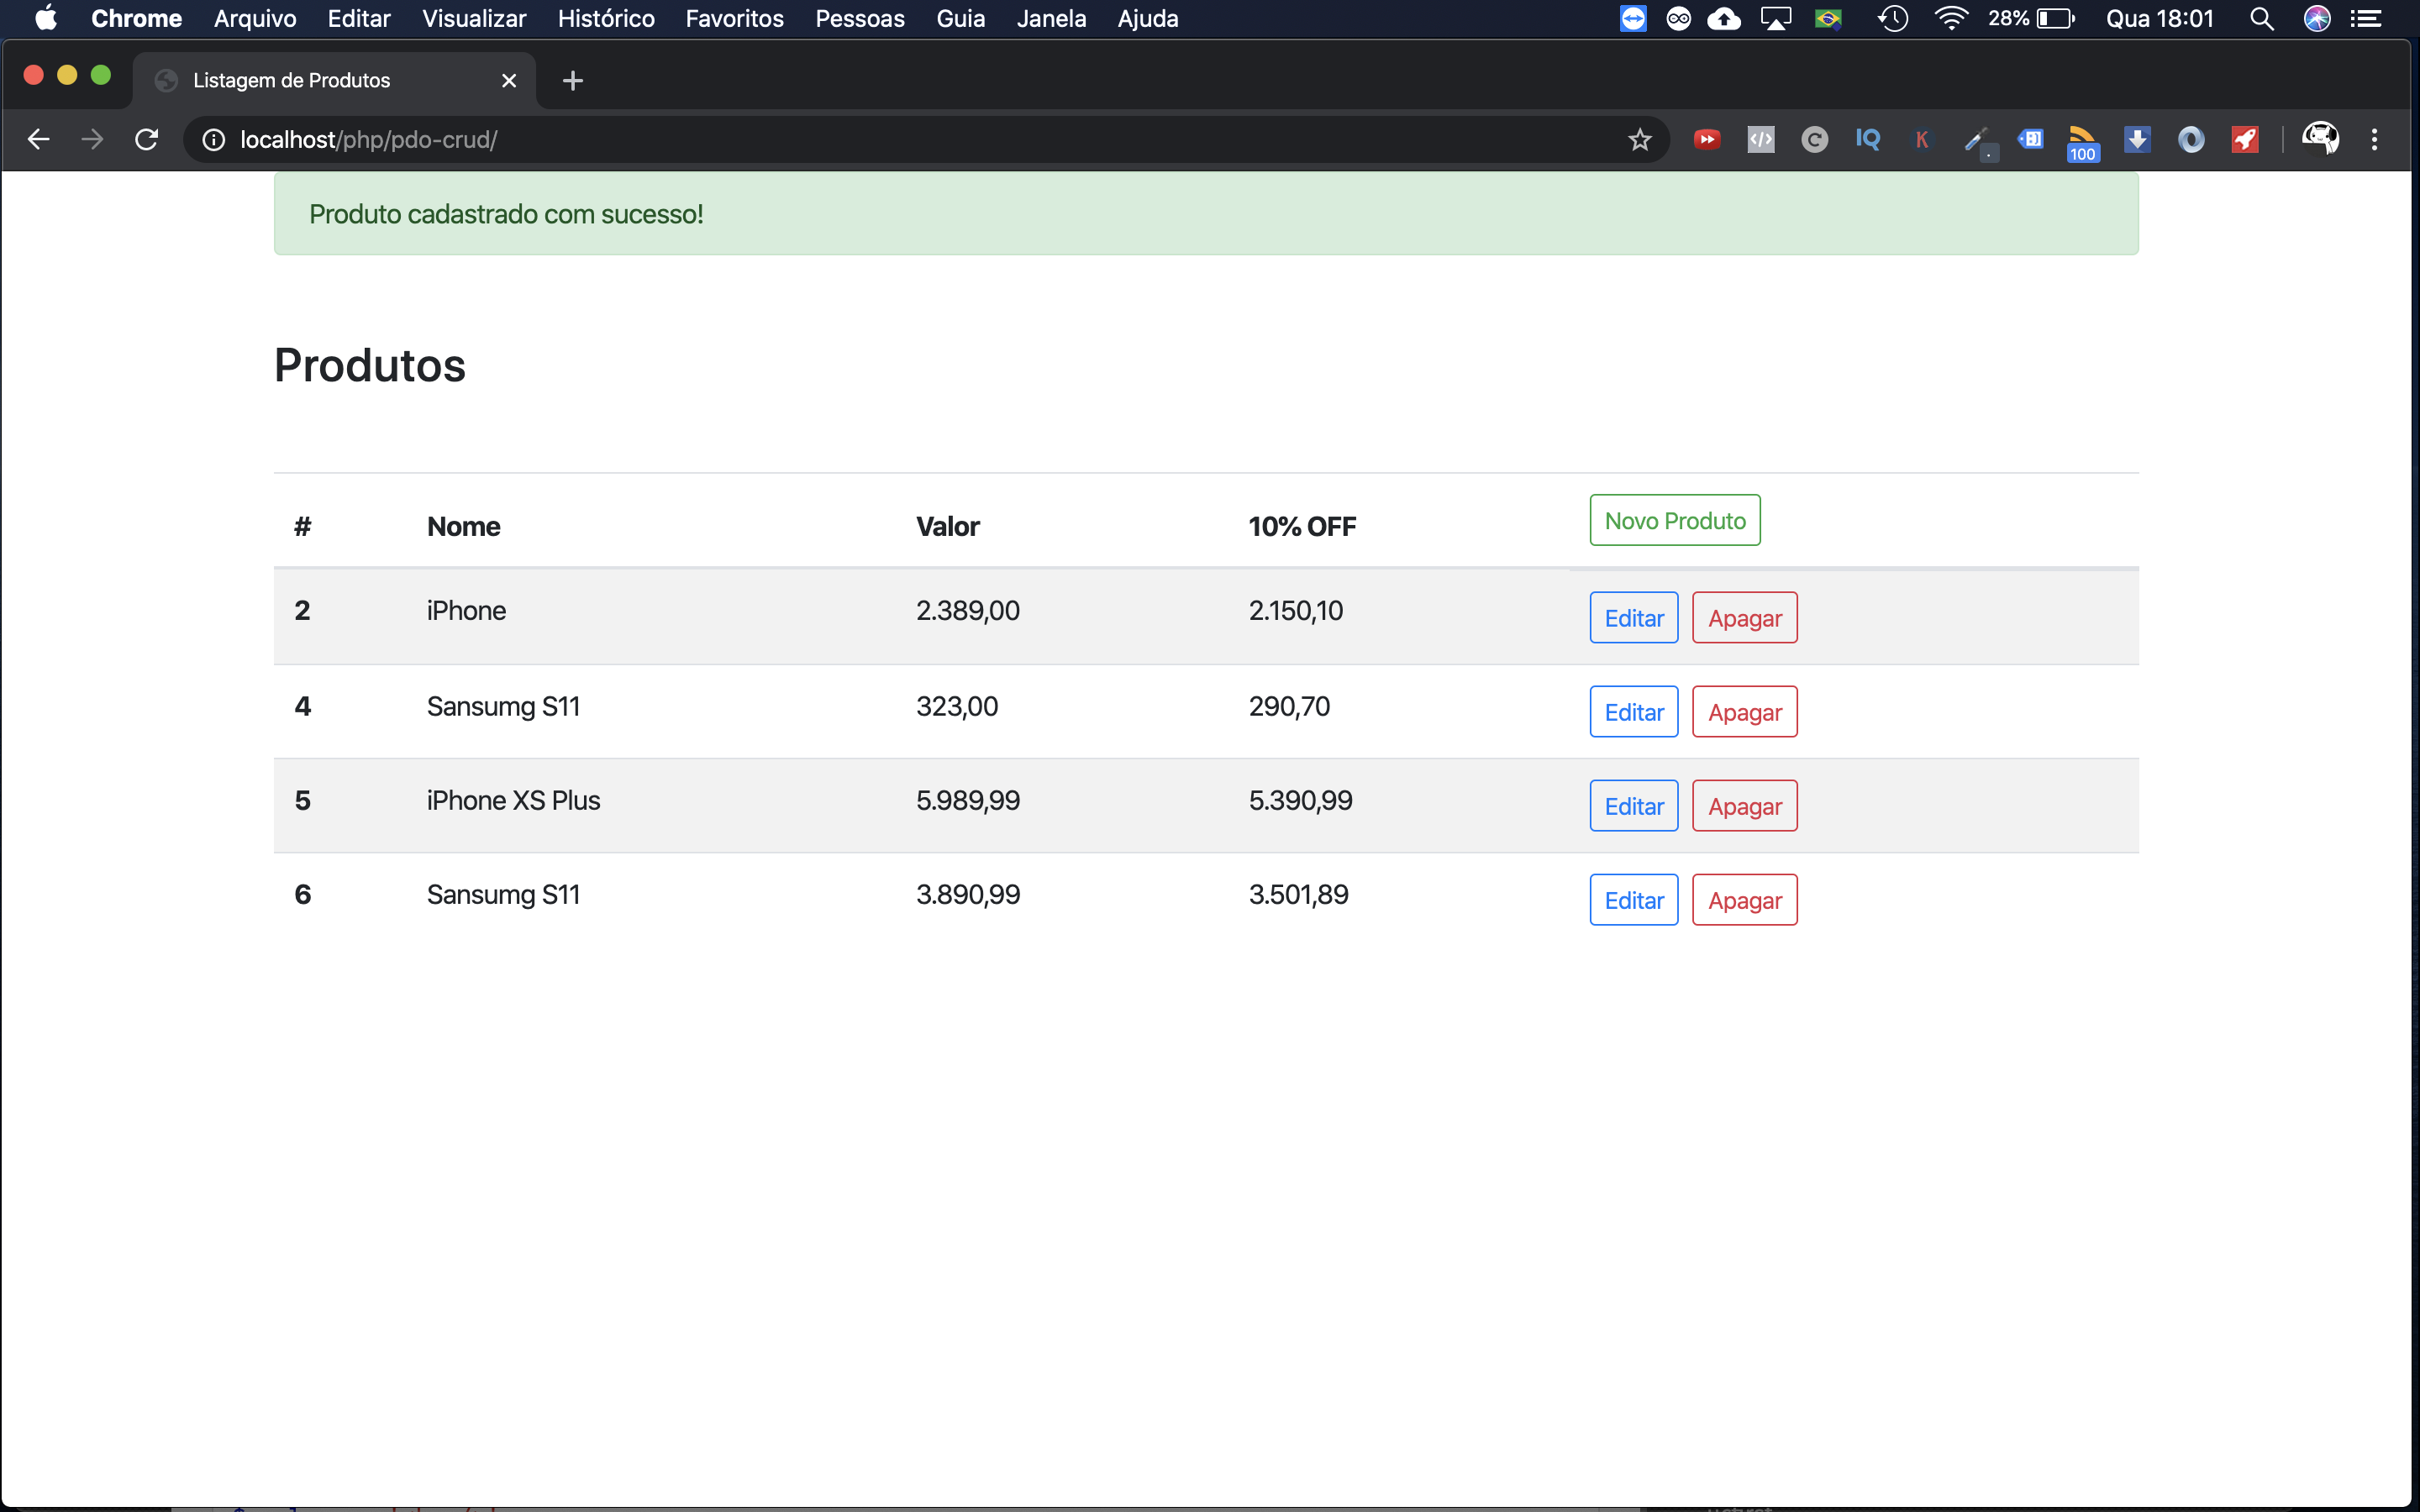Click the address bar URL field
The height and width of the screenshot is (1512, 2420).
click(900, 140)
